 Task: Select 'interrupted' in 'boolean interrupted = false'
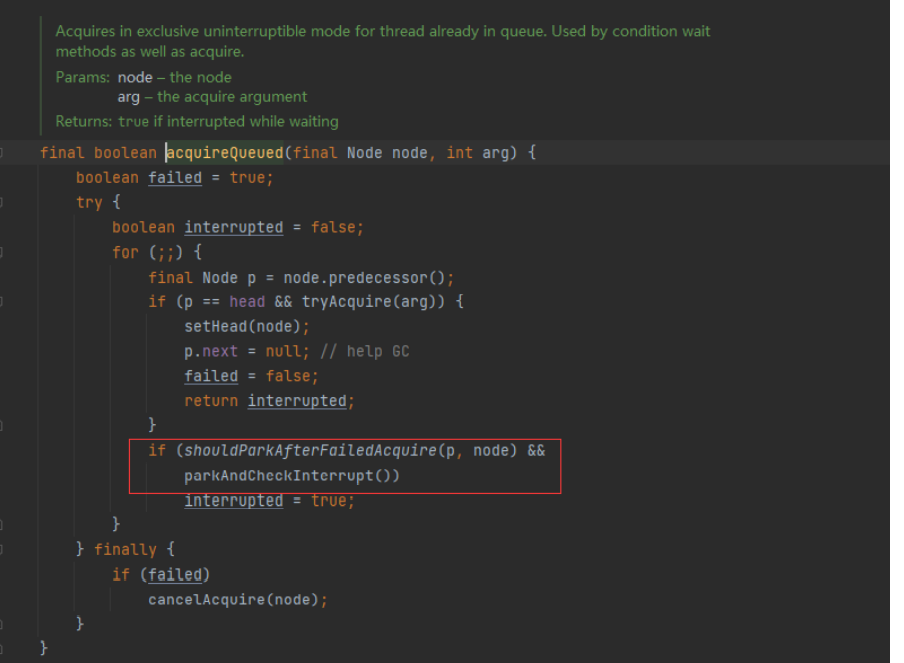pos(233,227)
